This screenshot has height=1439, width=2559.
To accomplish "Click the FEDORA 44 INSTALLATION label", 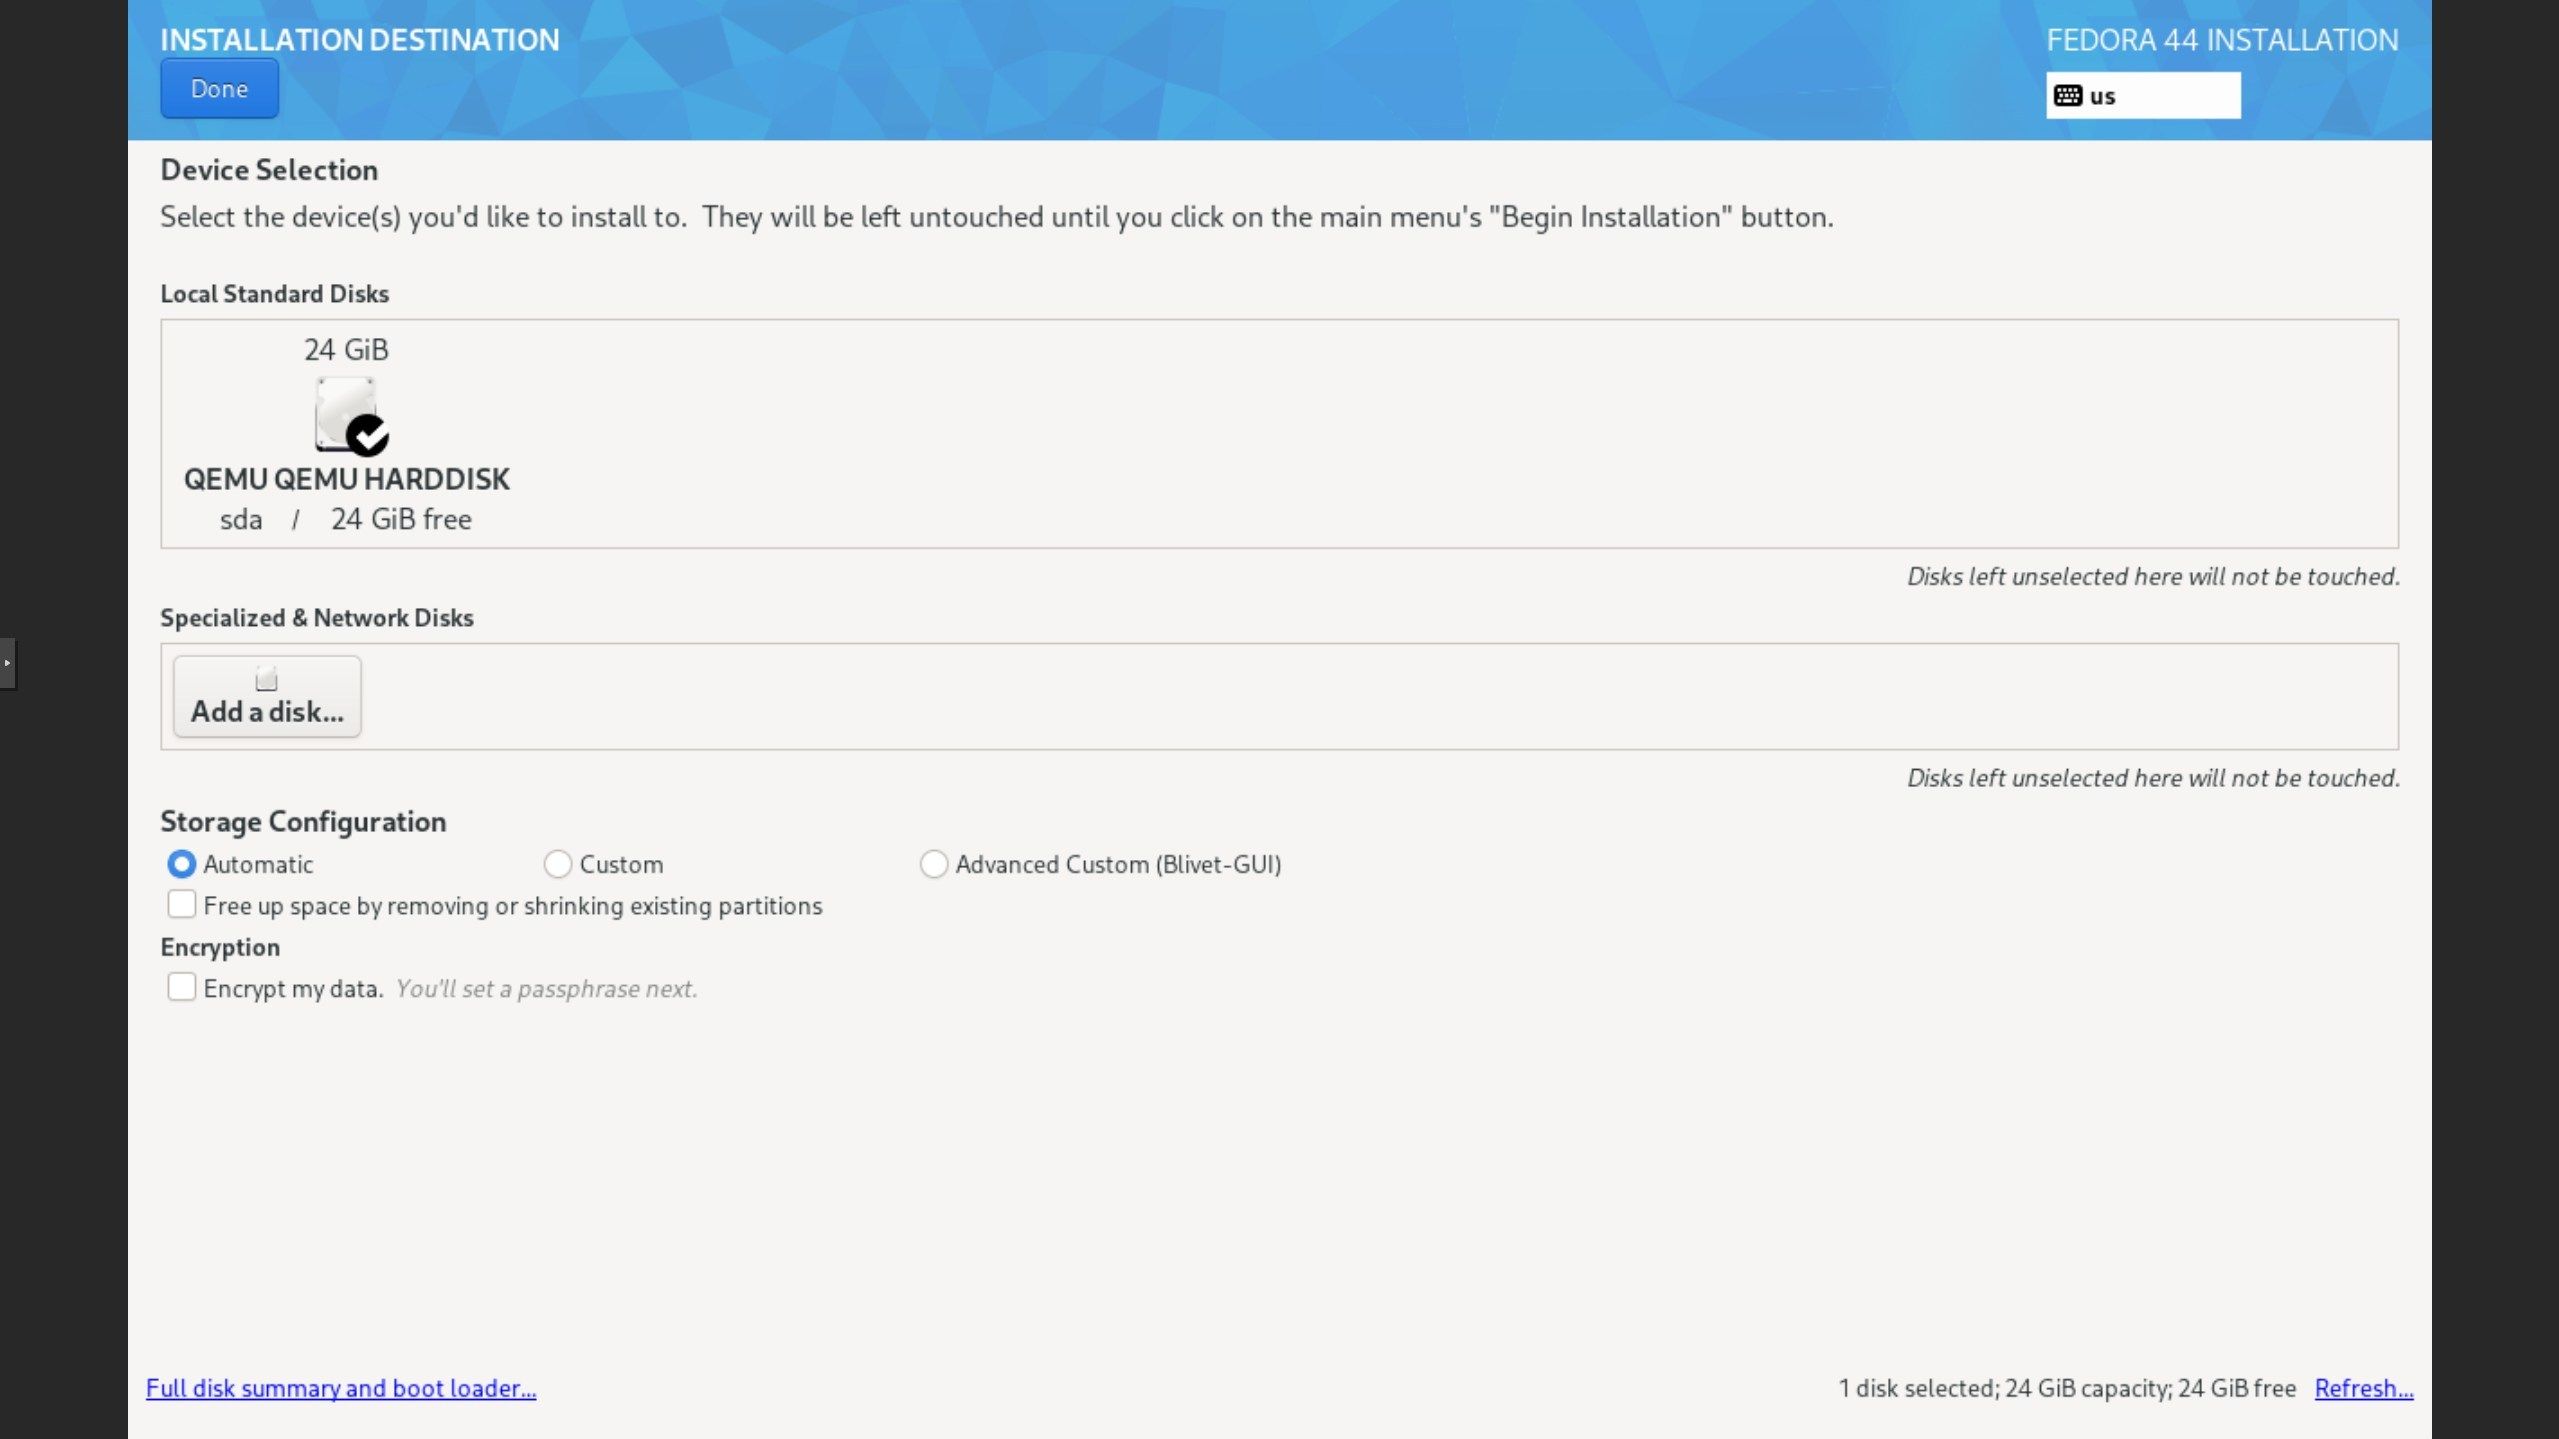I will click(x=2222, y=40).
